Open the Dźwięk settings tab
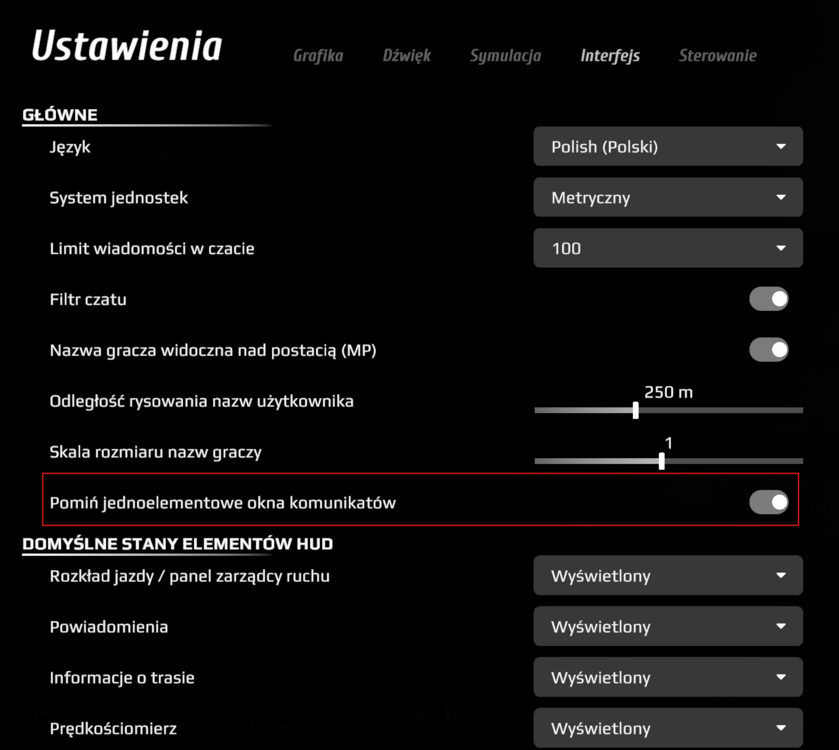 [x=406, y=56]
